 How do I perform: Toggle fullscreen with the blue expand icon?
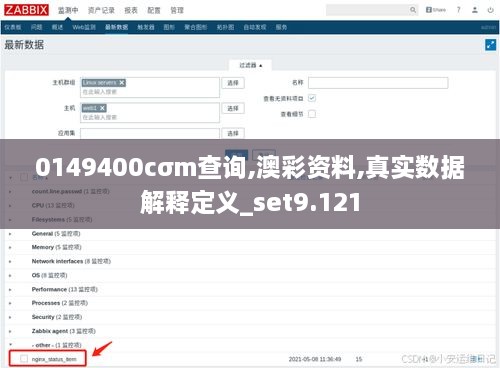[x=490, y=45]
